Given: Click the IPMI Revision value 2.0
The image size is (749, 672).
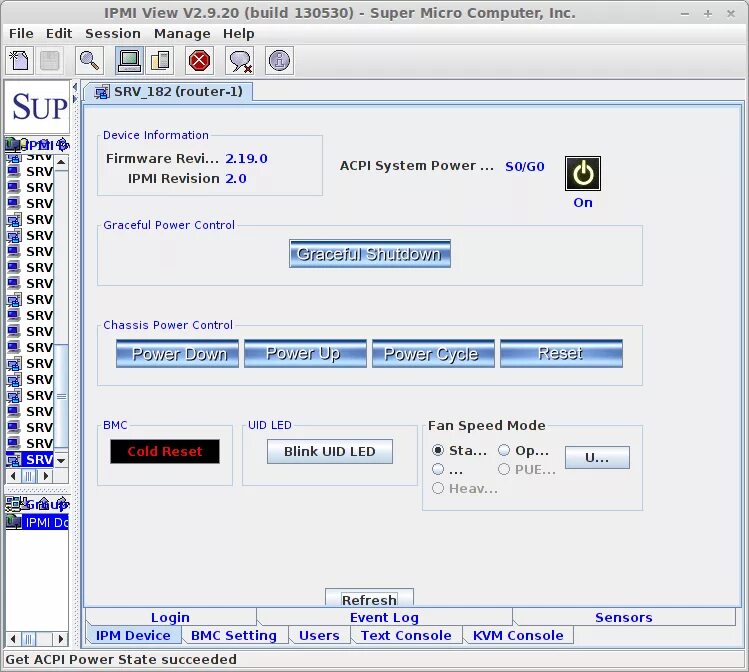Looking at the screenshot, I should (x=236, y=179).
